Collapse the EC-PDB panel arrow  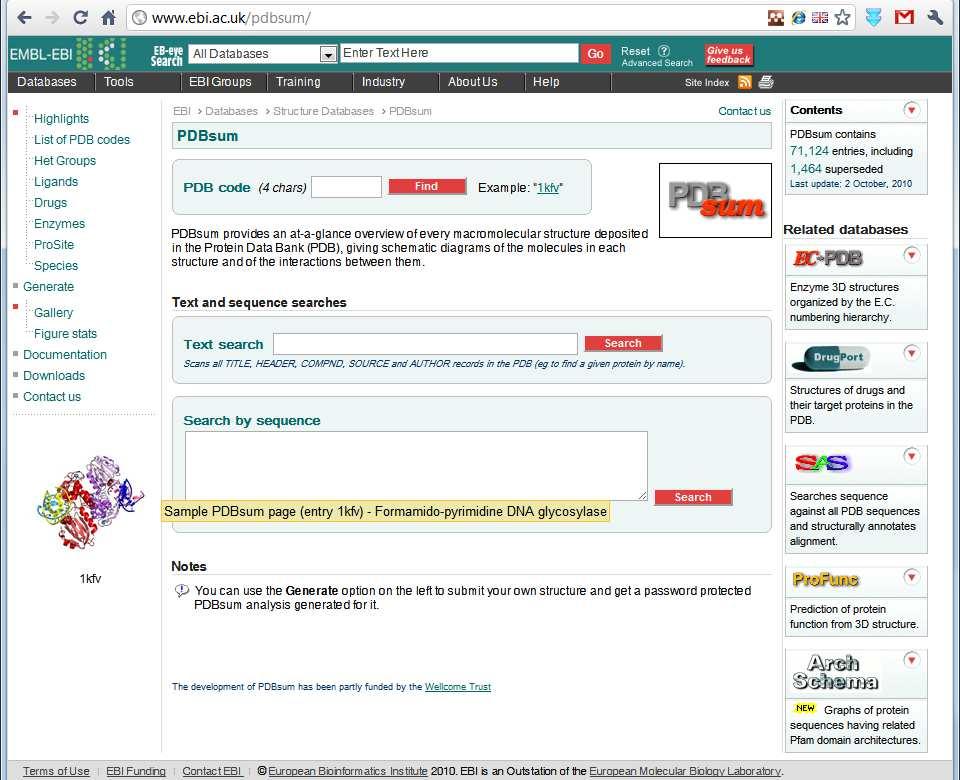pos(911,255)
